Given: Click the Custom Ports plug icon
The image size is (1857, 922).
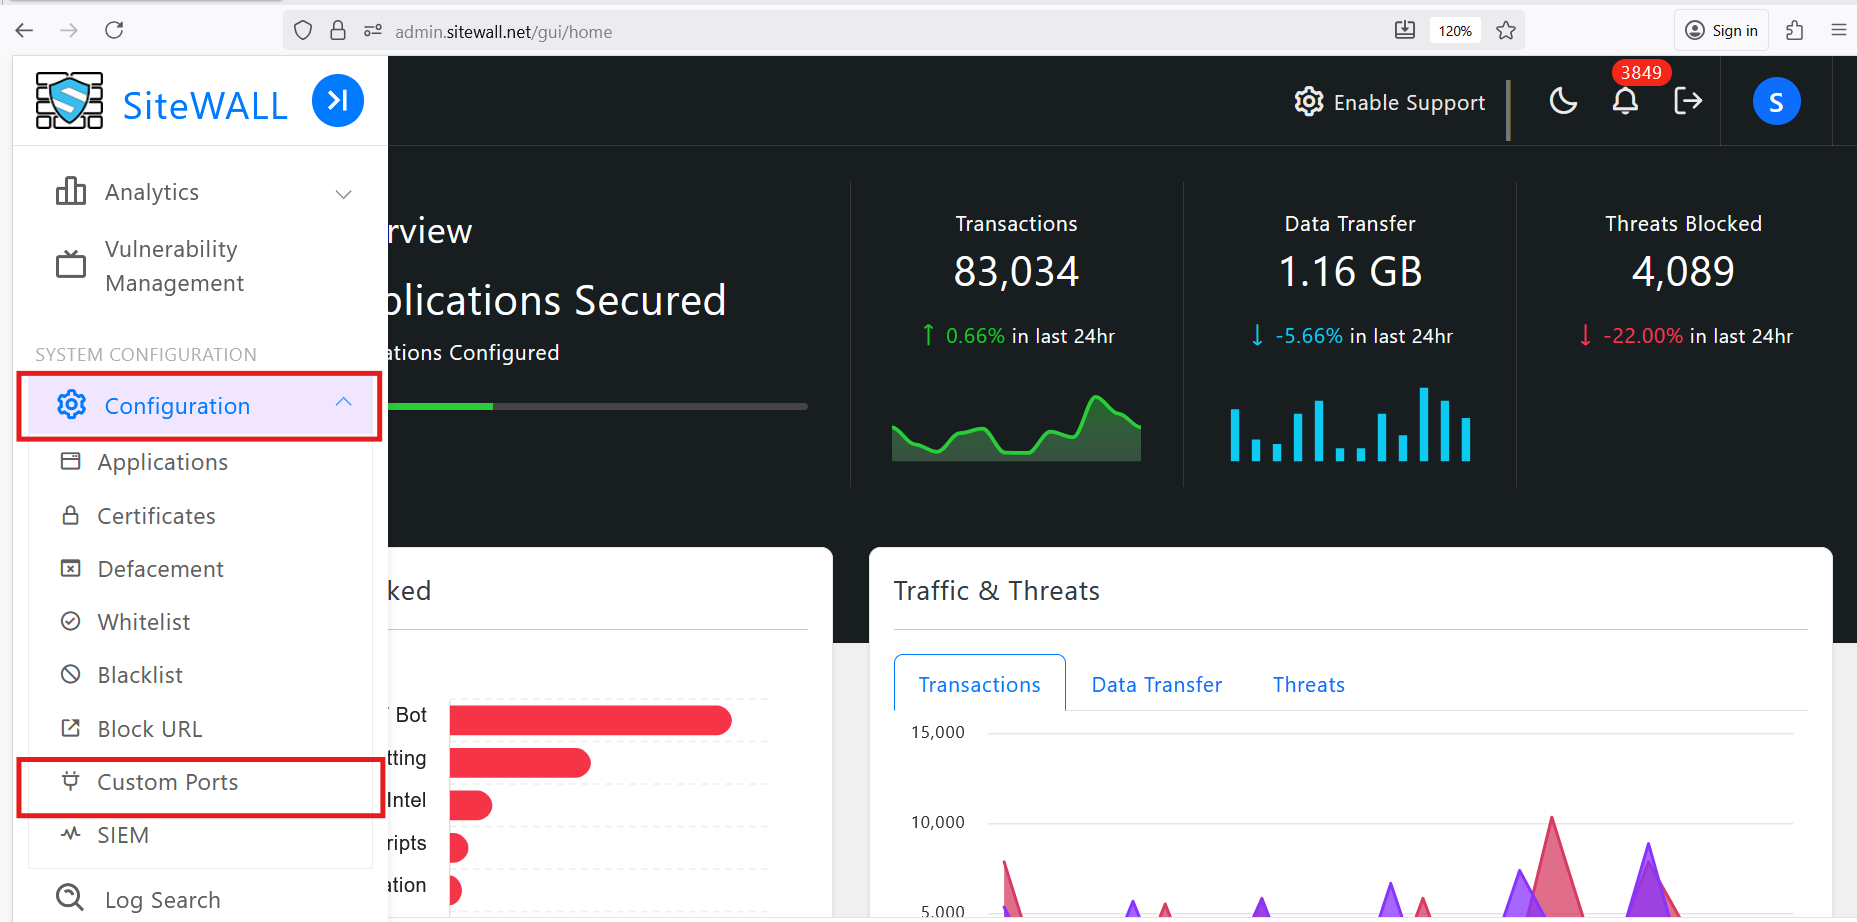Looking at the screenshot, I should click(70, 781).
